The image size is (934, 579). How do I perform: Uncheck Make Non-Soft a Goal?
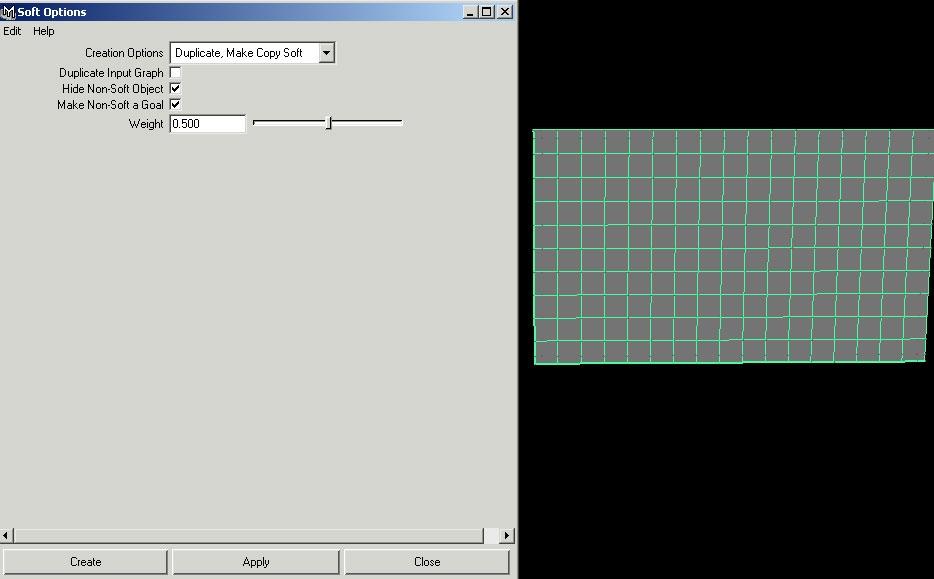tap(175, 105)
